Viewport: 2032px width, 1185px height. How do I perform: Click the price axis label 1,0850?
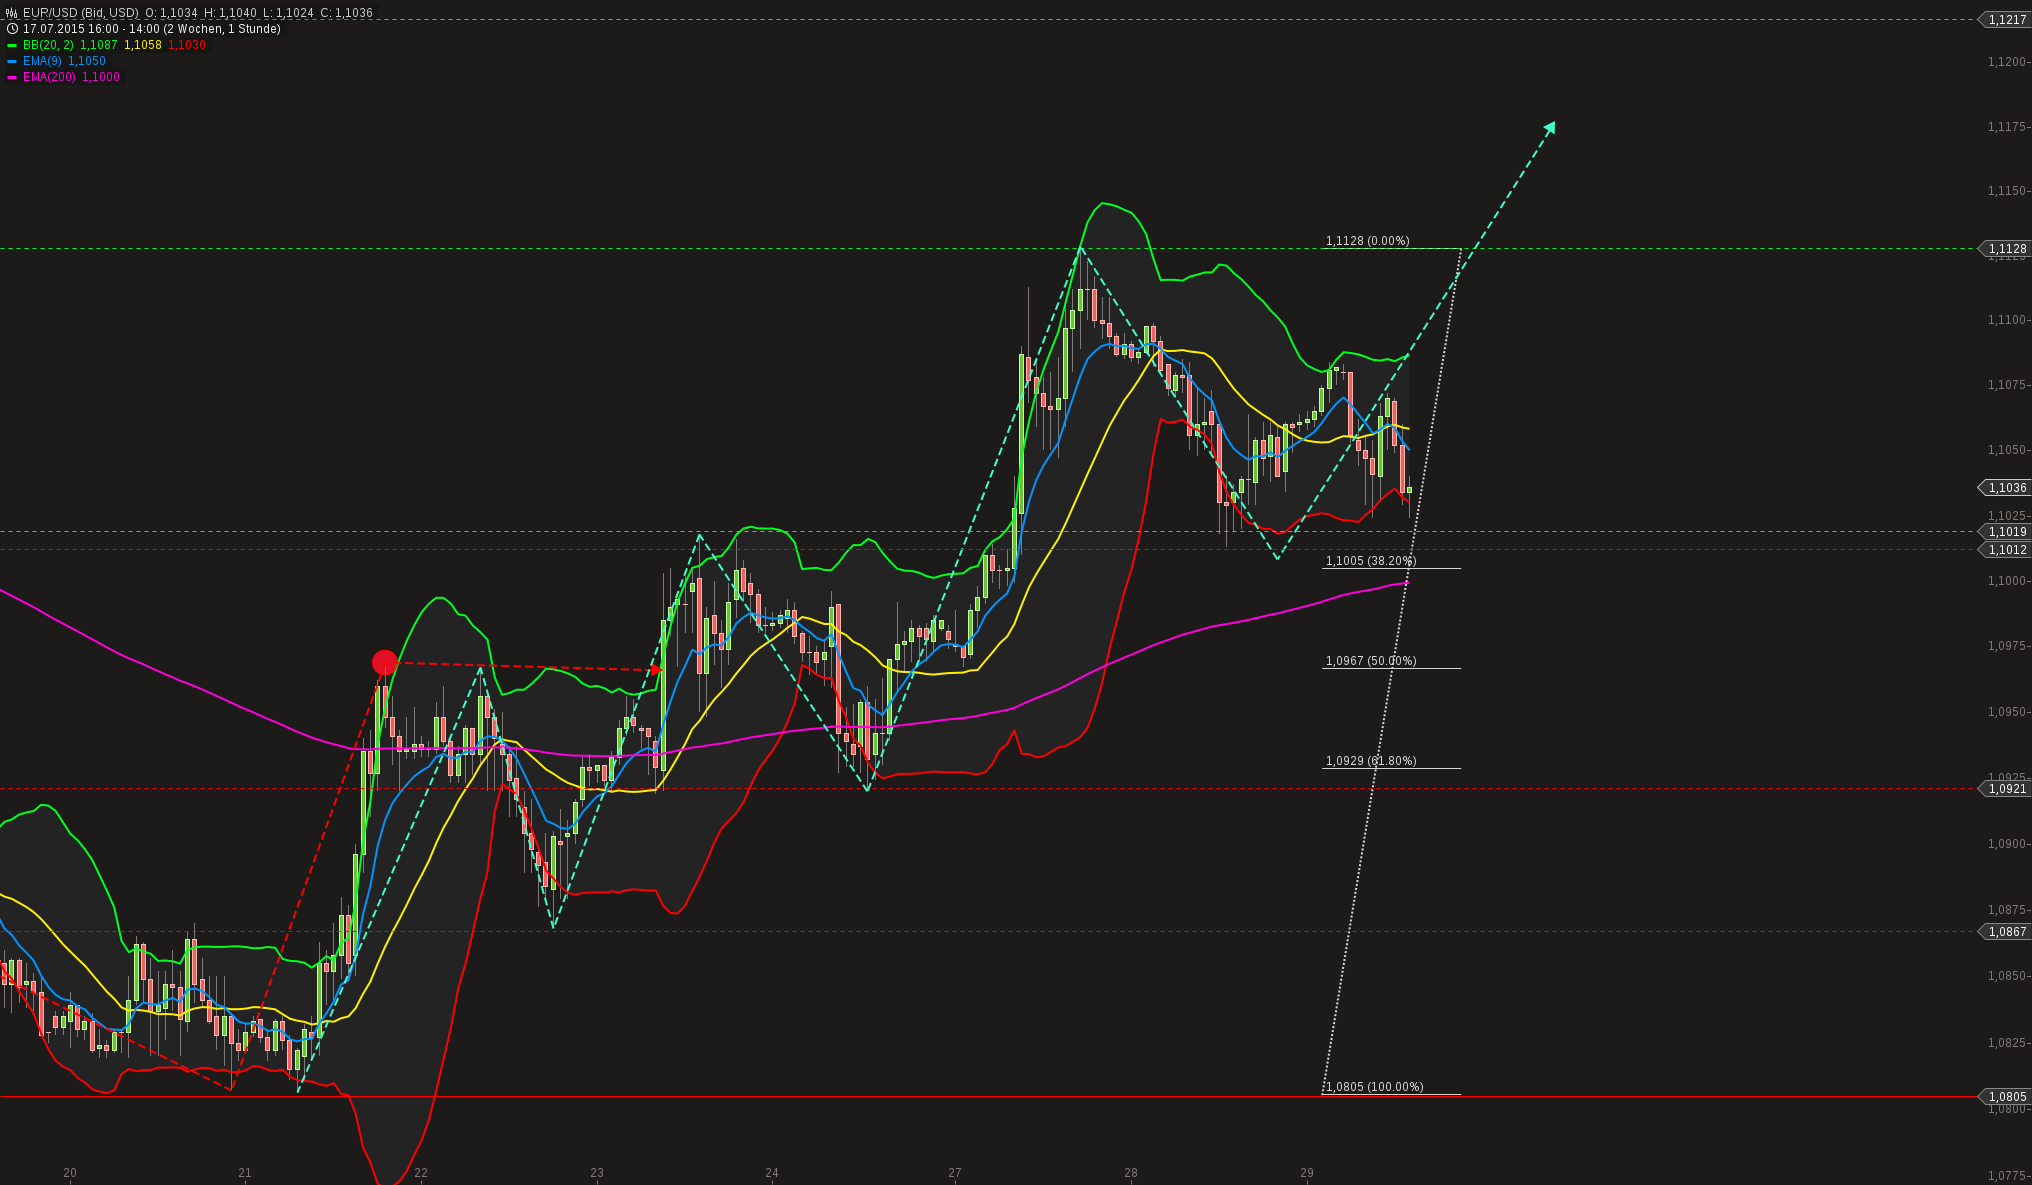(2006, 976)
